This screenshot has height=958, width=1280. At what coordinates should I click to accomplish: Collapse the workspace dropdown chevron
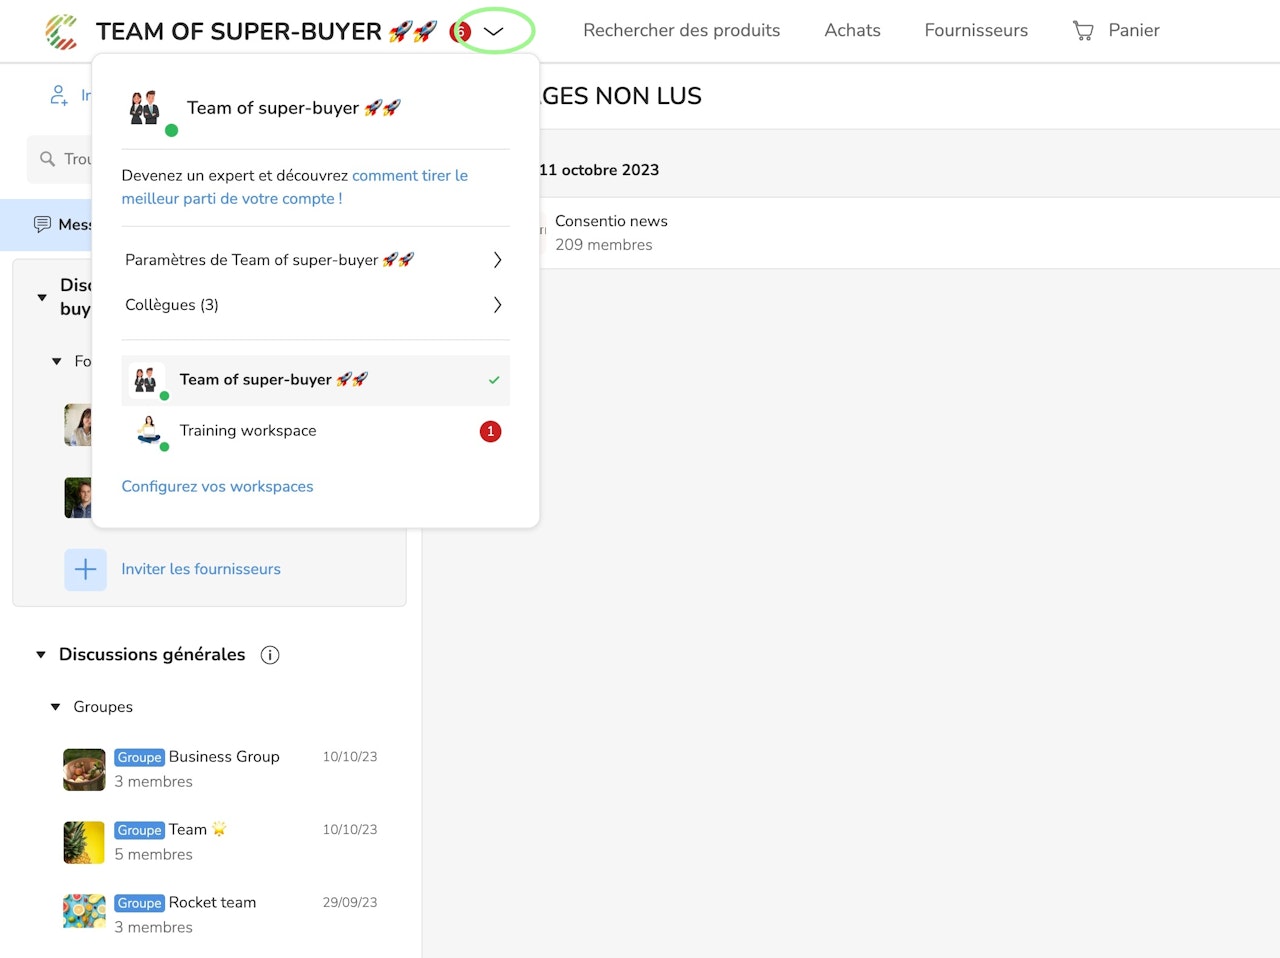(x=493, y=31)
